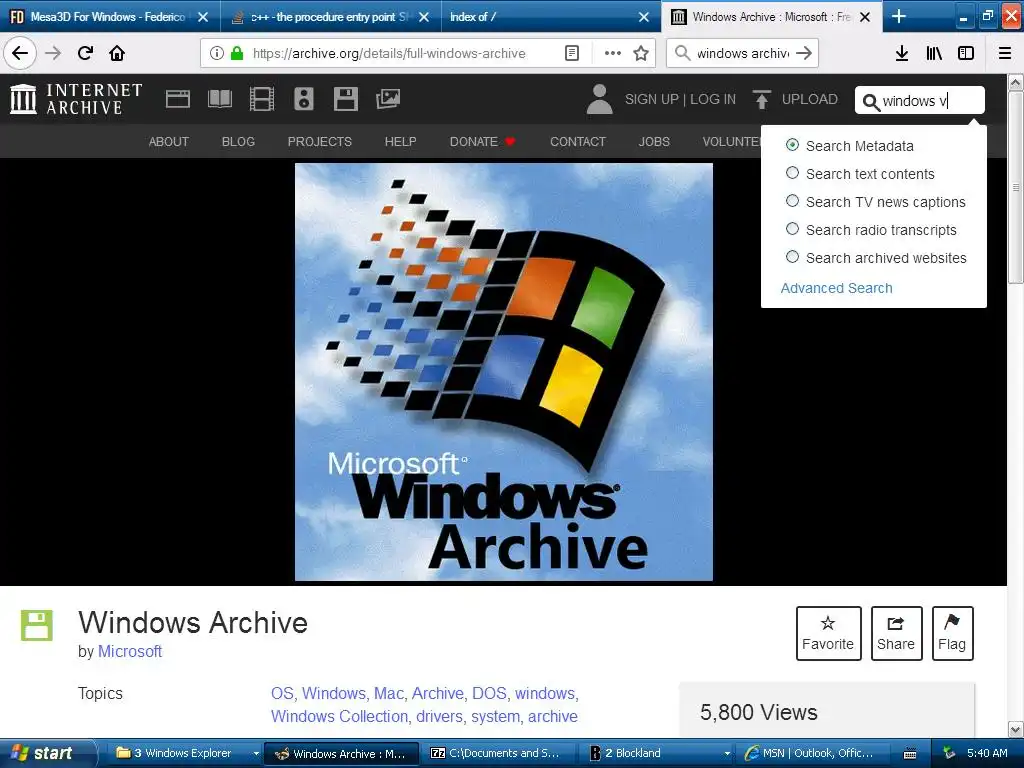Open the Texts book icon

click(x=219, y=99)
